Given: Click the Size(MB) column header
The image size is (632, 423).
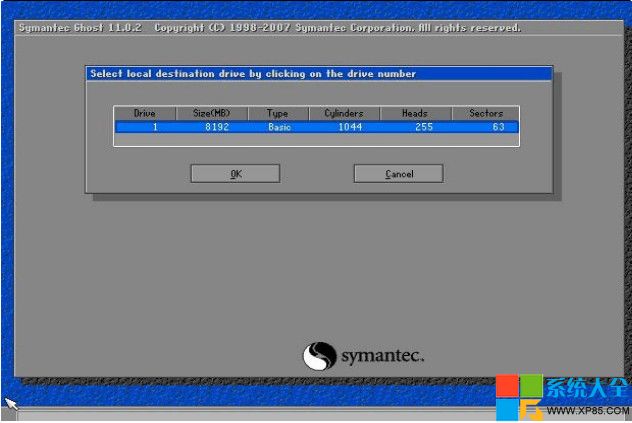Looking at the screenshot, I should tap(212, 113).
